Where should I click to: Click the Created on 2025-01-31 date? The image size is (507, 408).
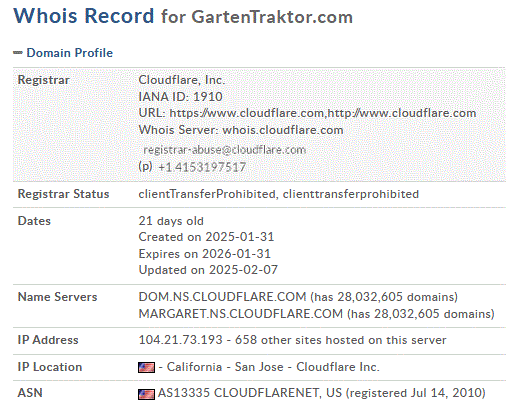(206, 237)
